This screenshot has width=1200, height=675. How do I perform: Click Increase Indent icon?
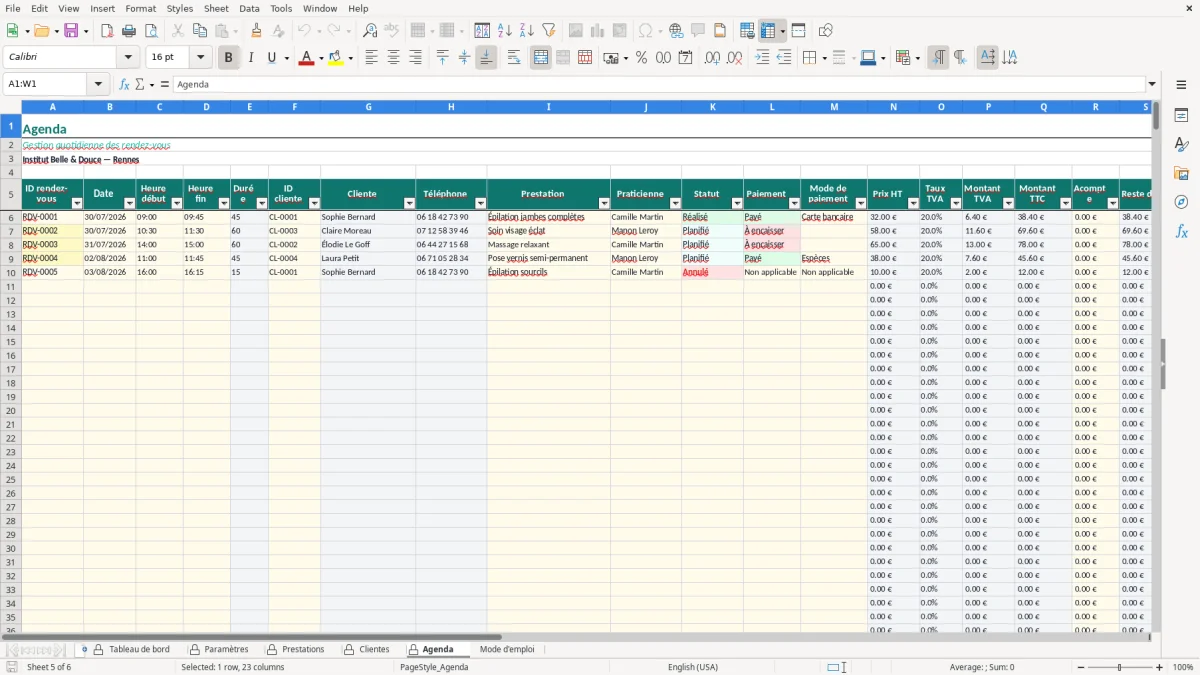762,58
